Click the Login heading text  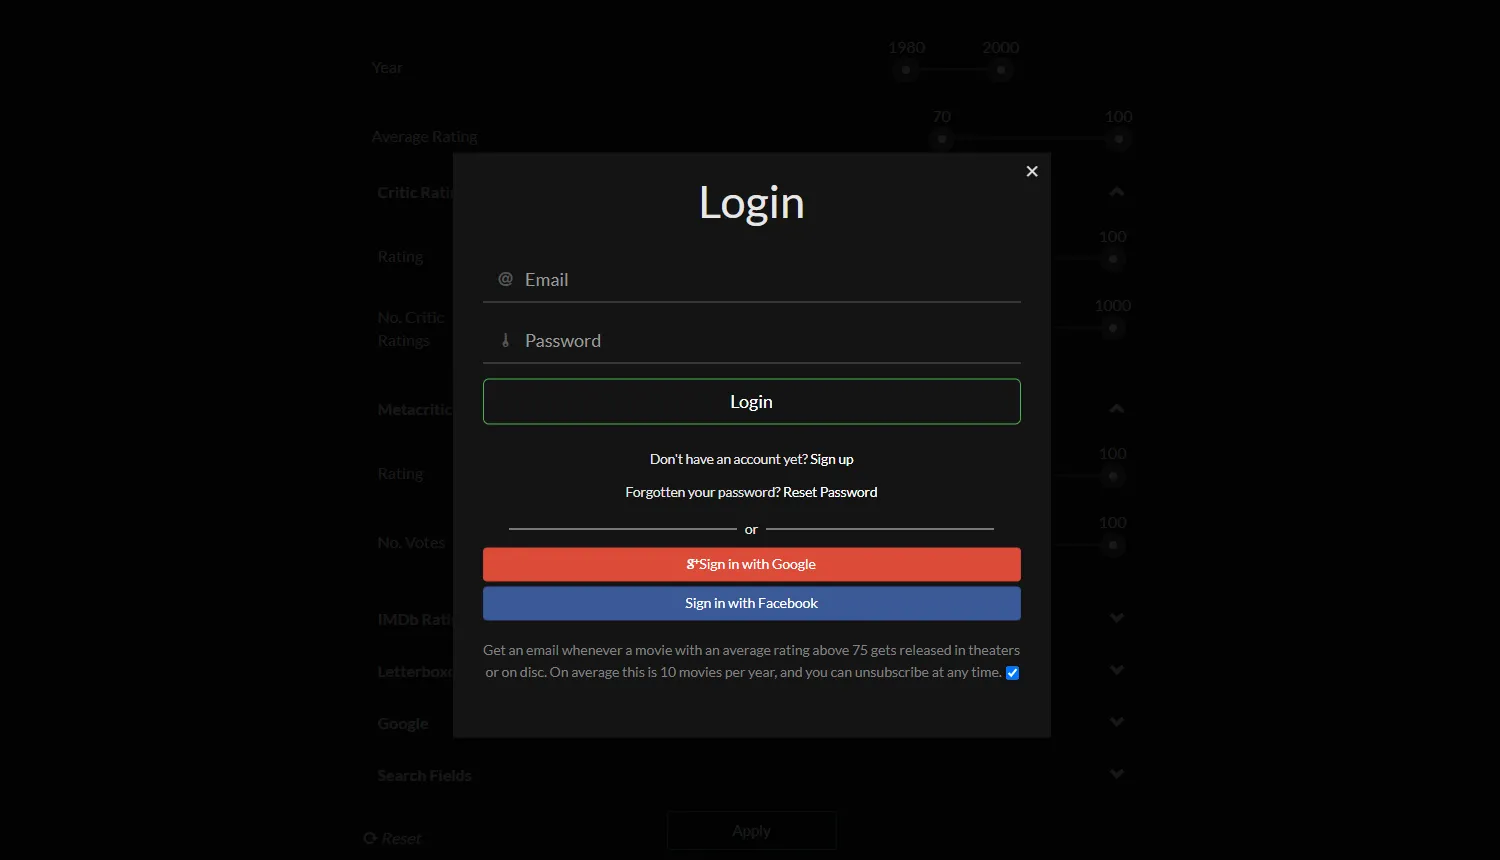point(752,203)
